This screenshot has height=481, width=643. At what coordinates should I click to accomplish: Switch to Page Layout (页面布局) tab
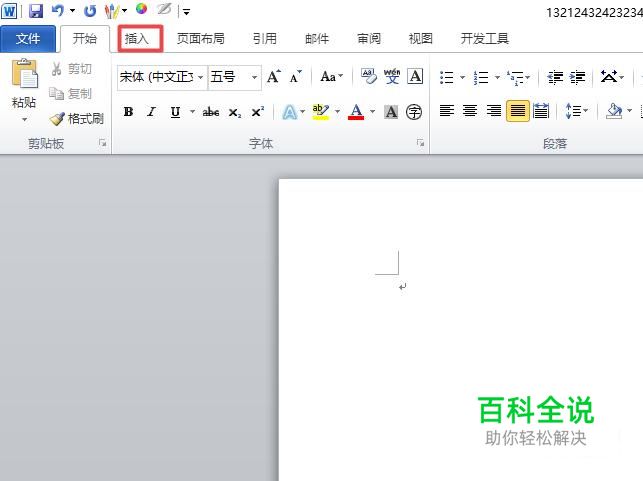click(201, 39)
